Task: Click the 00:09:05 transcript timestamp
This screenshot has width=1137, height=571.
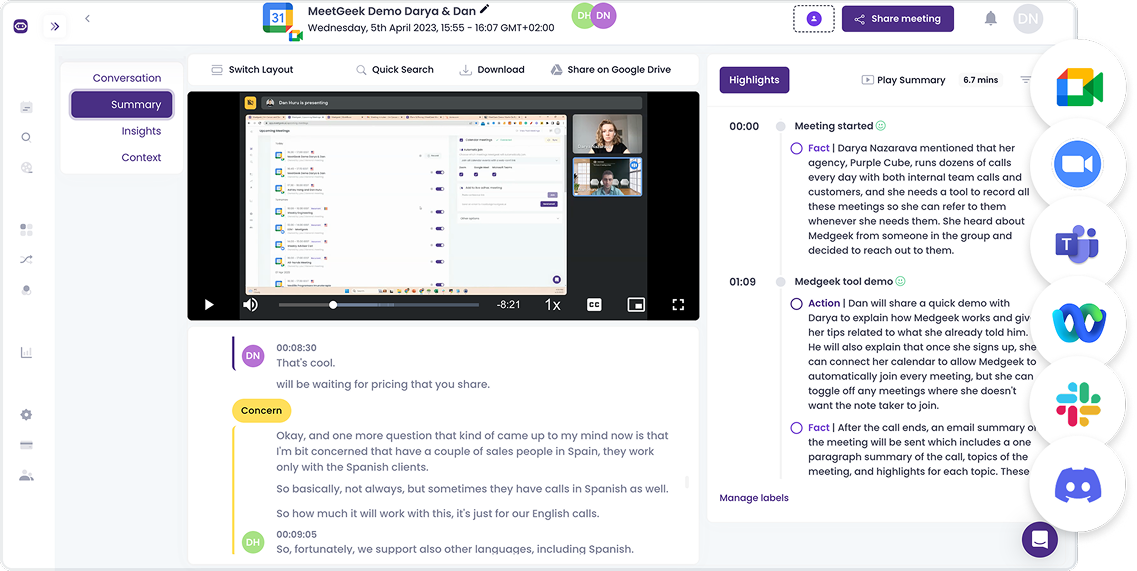Action: (x=296, y=534)
